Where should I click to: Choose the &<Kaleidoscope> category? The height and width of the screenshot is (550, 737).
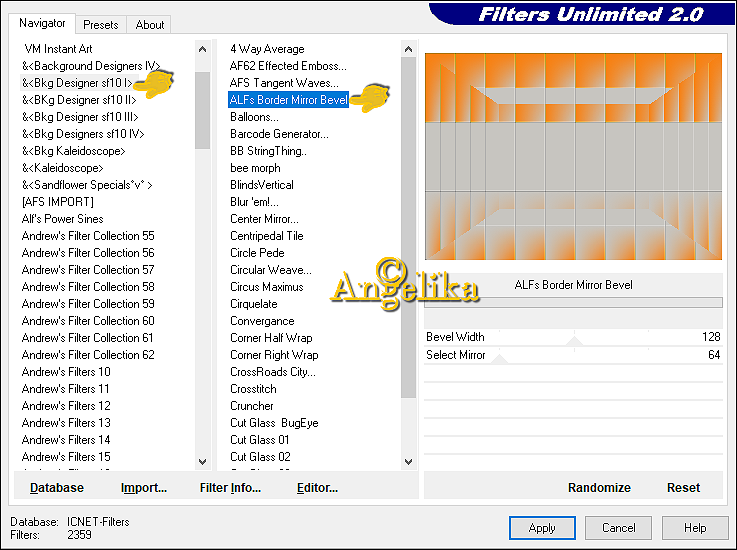tap(63, 168)
